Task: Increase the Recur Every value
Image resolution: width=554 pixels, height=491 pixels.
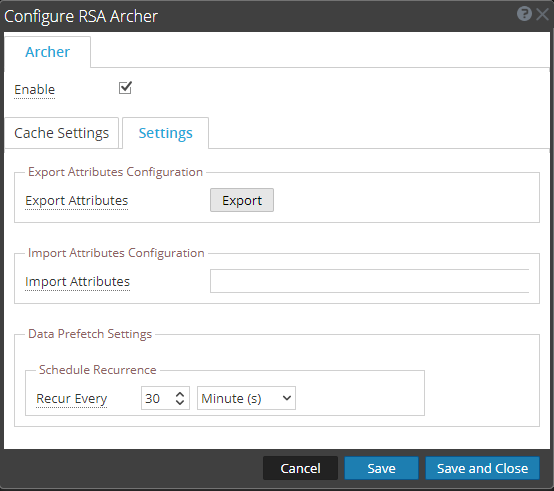Action: click(x=180, y=394)
